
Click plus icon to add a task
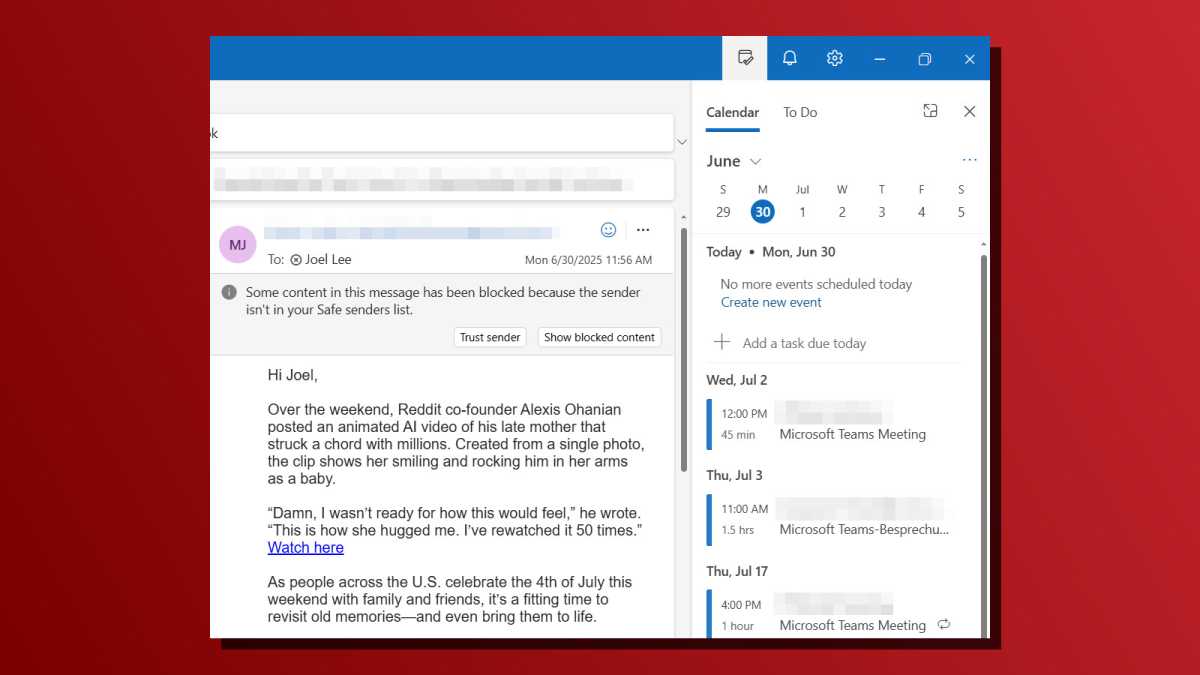pos(722,342)
